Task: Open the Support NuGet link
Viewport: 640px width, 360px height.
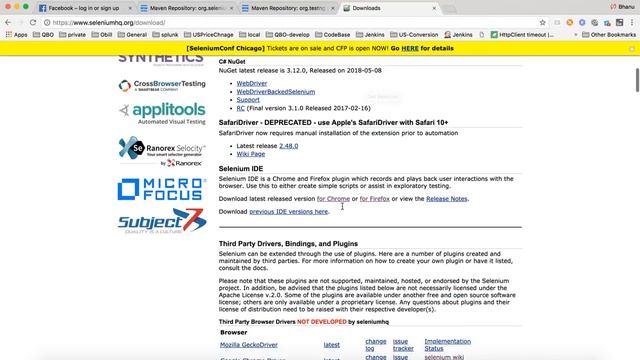Action: pyautogui.click(x=248, y=100)
